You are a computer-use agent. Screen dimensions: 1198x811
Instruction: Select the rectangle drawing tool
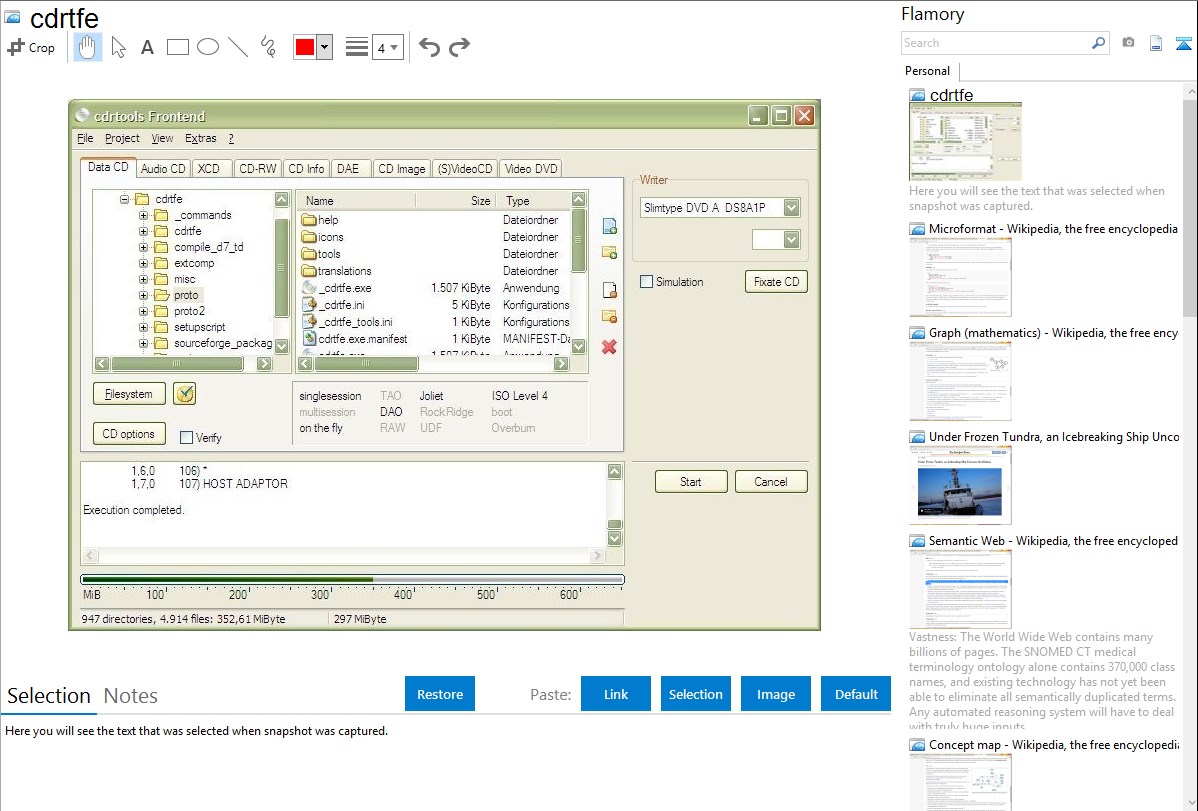[178, 47]
